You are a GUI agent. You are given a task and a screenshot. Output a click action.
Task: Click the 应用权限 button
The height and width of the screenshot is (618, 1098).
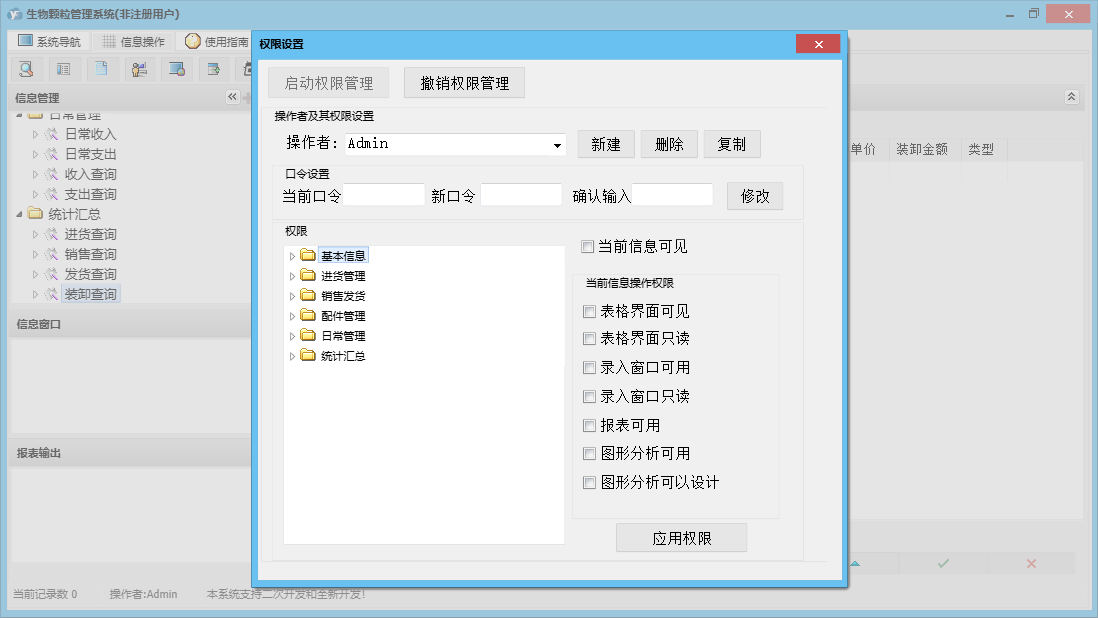681,538
